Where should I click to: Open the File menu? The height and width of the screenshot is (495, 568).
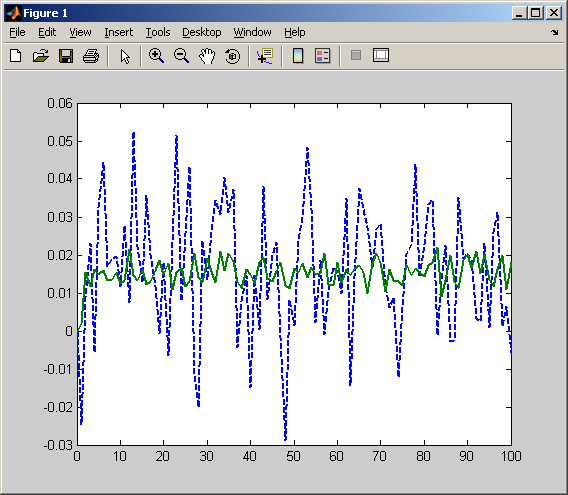point(17,32)
